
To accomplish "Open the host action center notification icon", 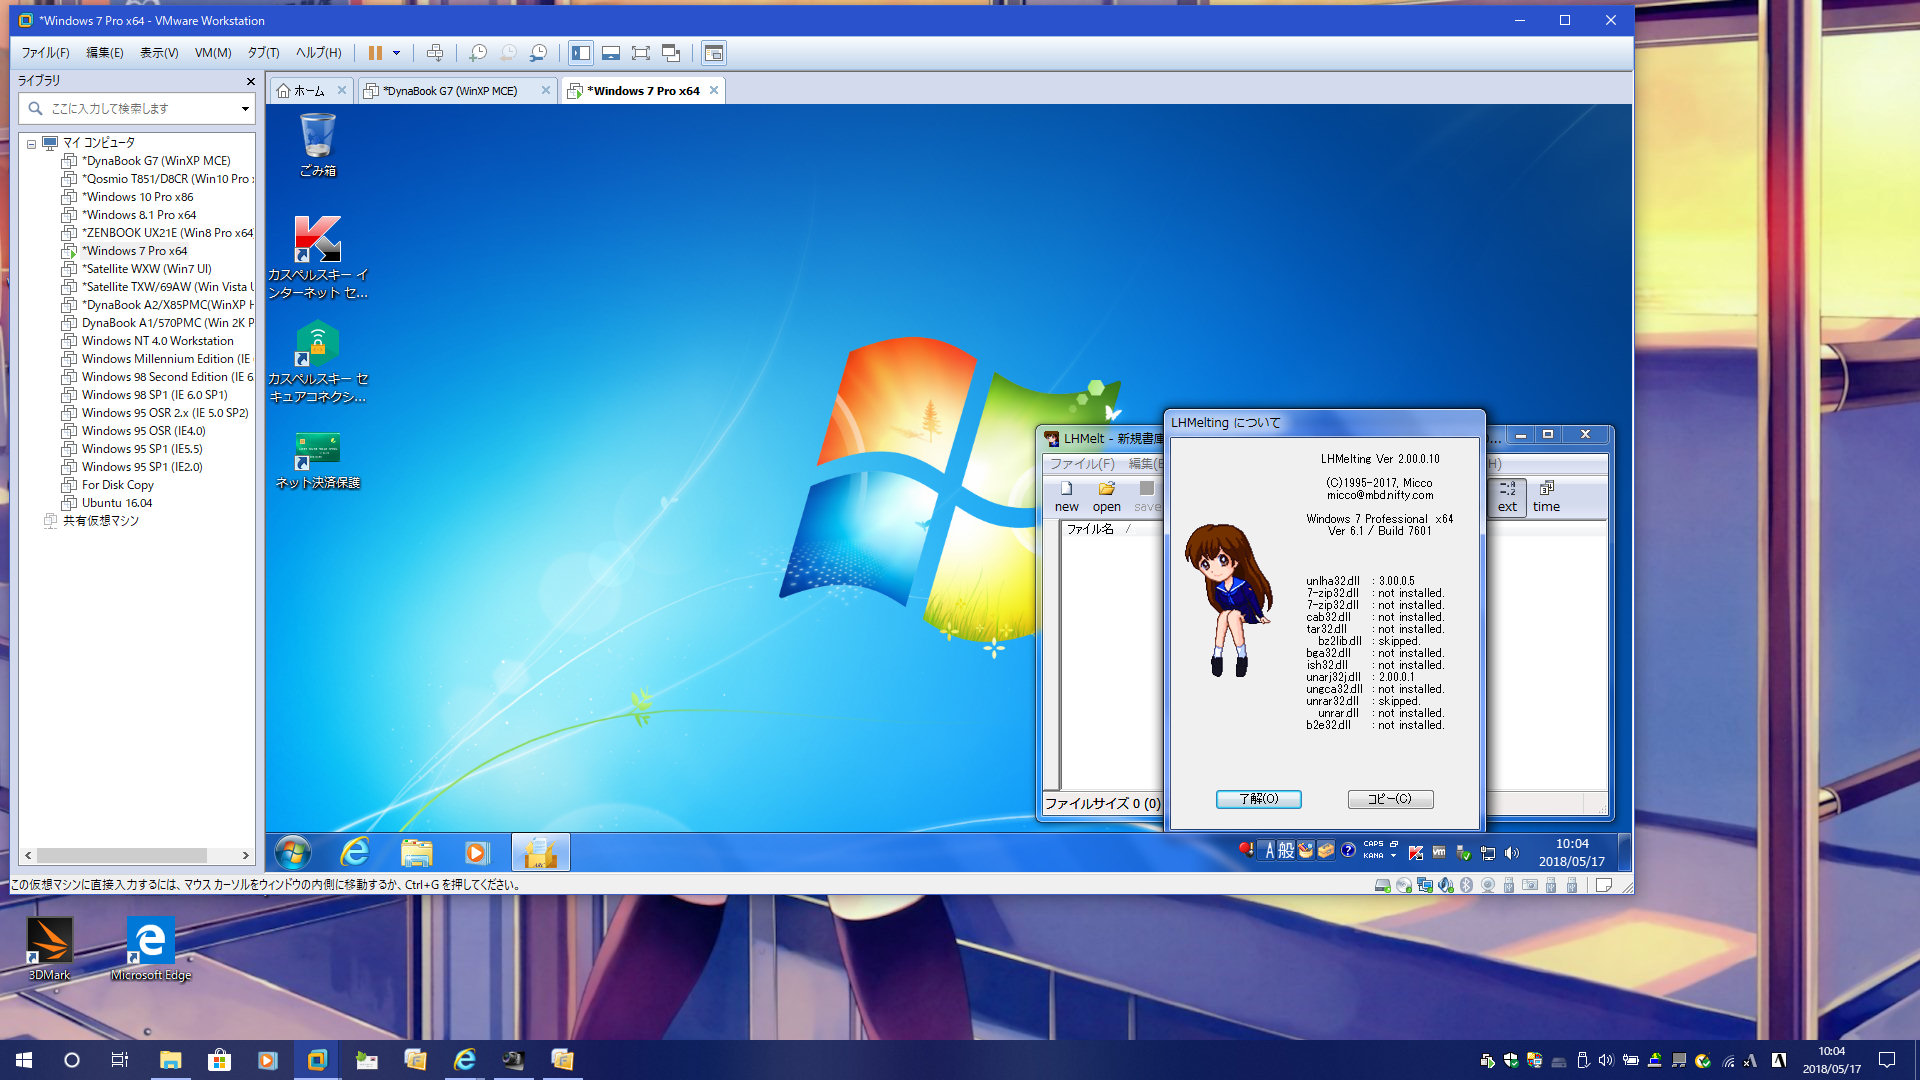I will point(1887,1060).
